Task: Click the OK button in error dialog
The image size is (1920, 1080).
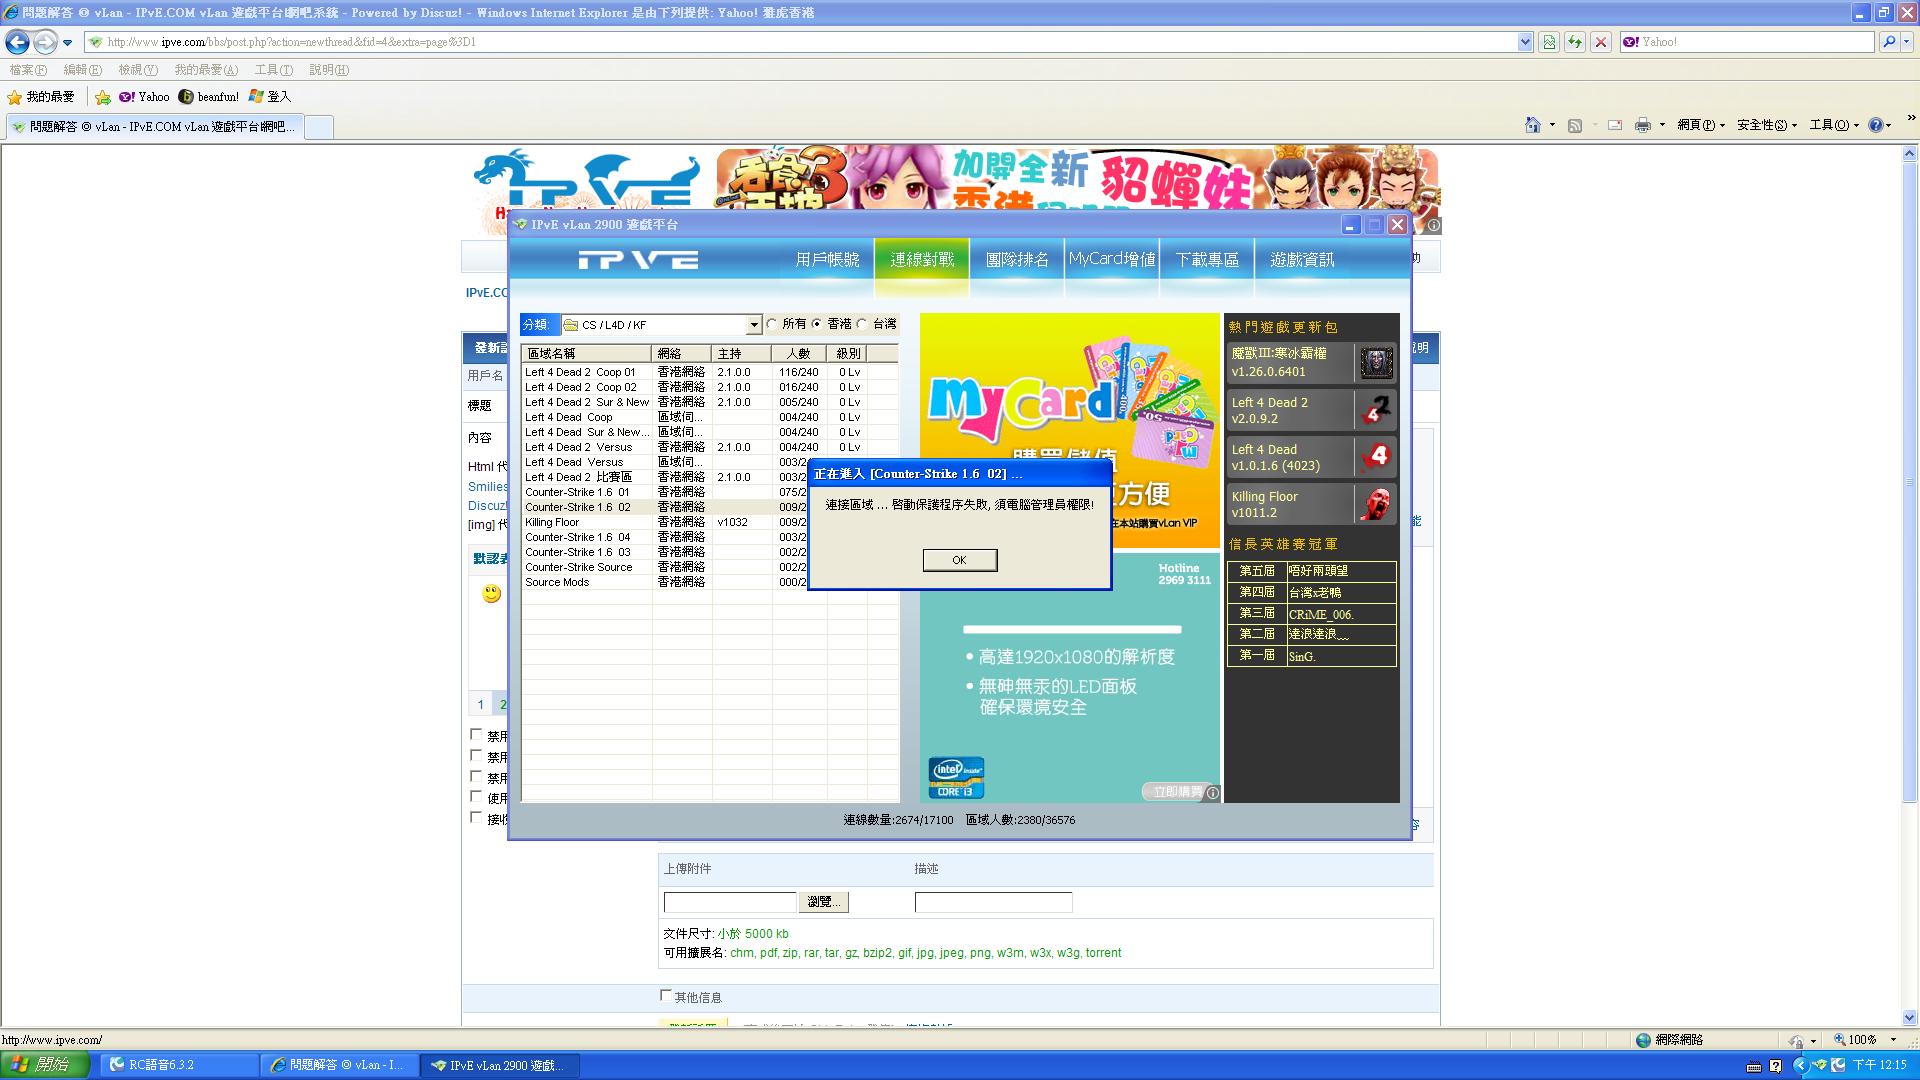Action: [x=959, y=560]
